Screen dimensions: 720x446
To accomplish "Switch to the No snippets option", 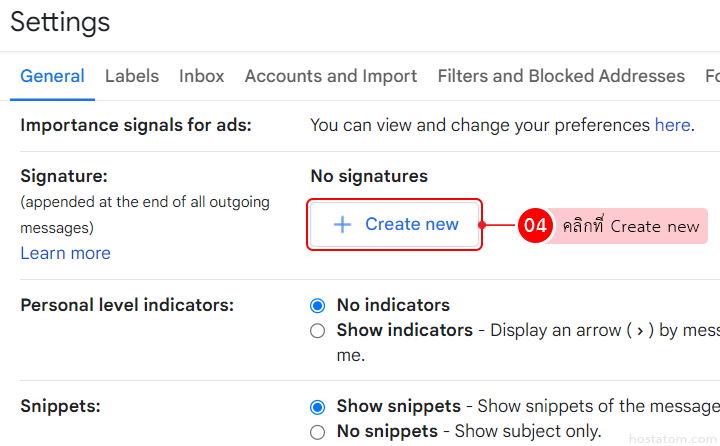I will point(318,432).
